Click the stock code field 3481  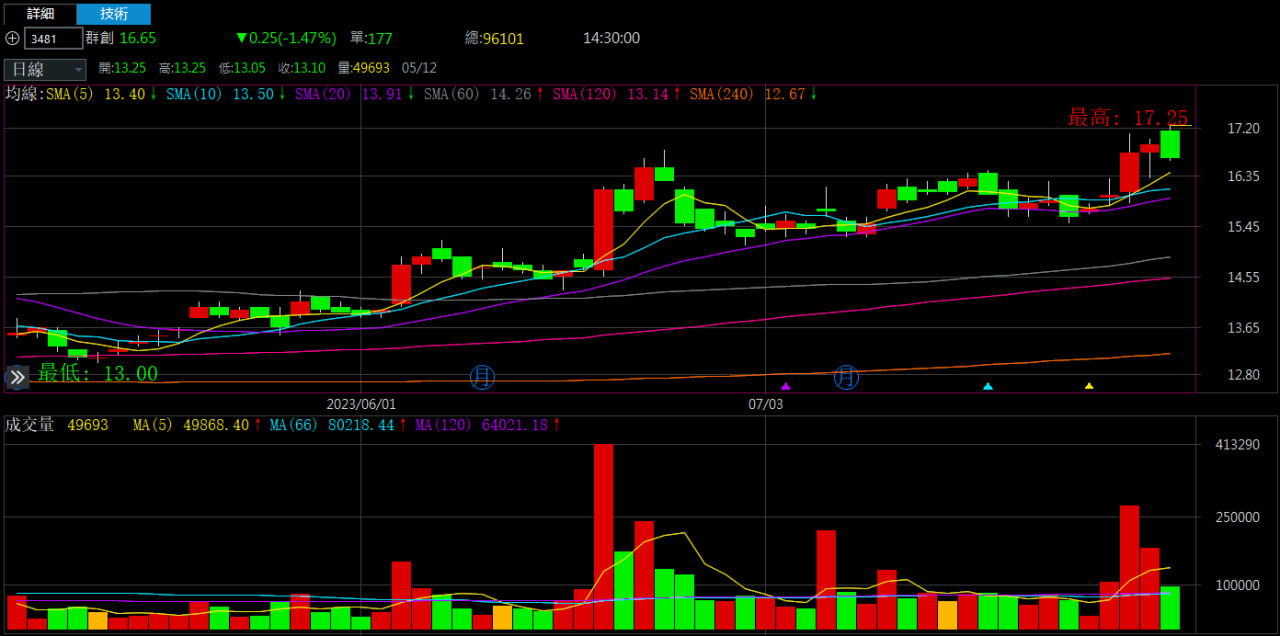[x=54, y=39]
